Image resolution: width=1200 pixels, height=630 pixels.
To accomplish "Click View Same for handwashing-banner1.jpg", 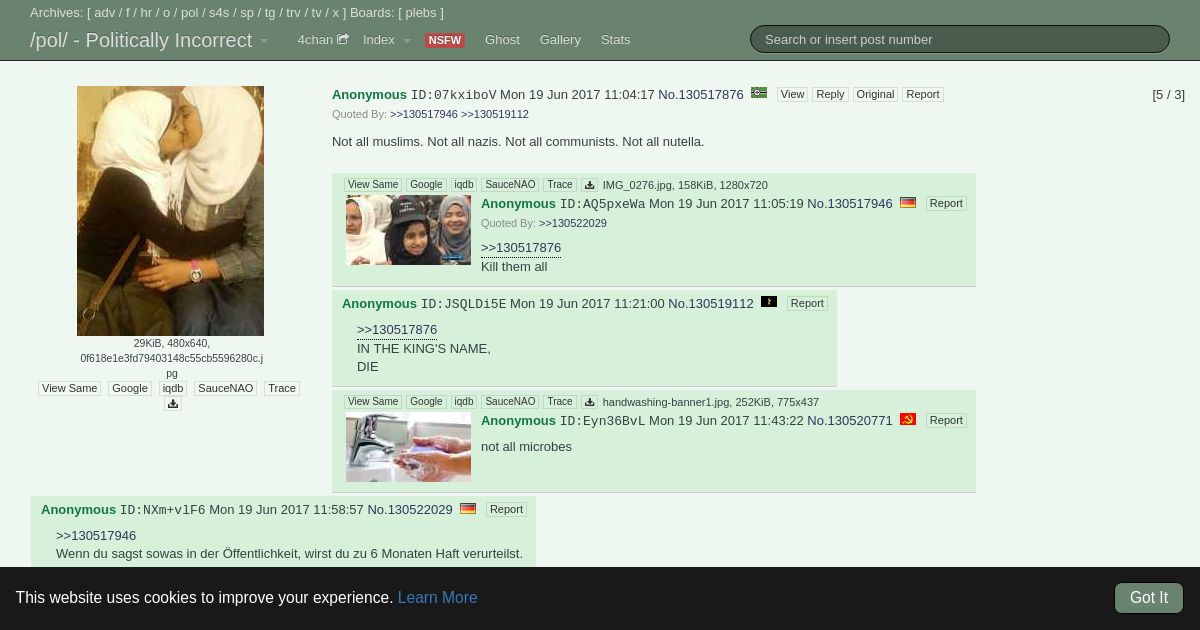I will [373, 402].
